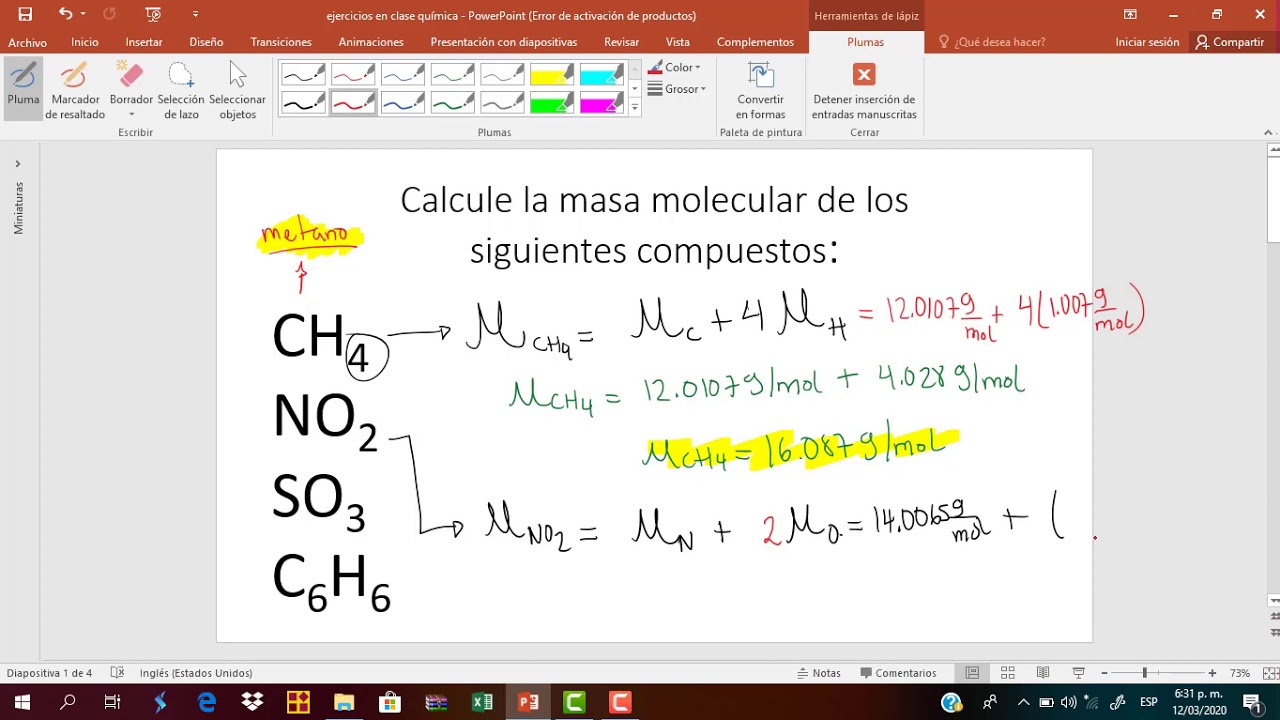The image size is (1280, 720).
Task: Collapse the ribbon with the chevron
Action: coord(1269,132)
